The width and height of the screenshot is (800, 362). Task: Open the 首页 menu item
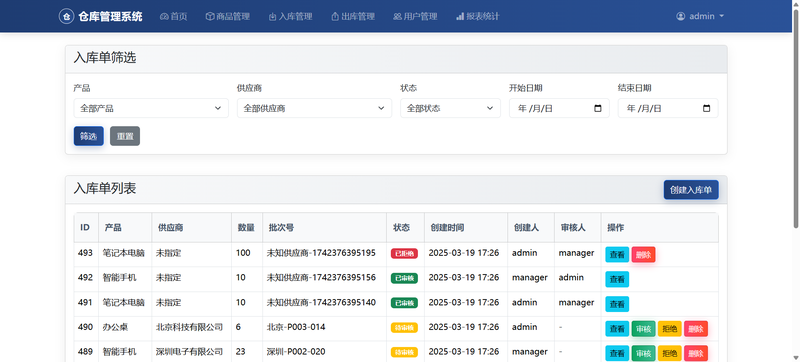pos(173,17)
